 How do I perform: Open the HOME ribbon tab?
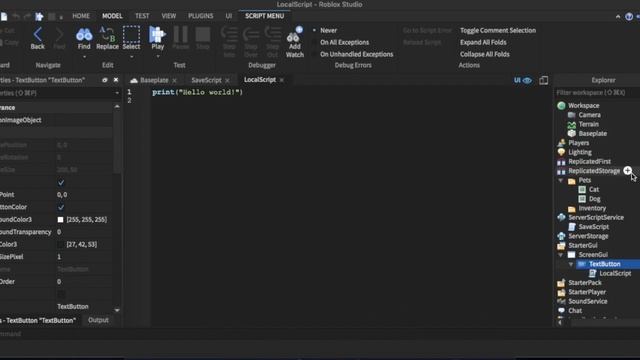(x=81, y=16)
